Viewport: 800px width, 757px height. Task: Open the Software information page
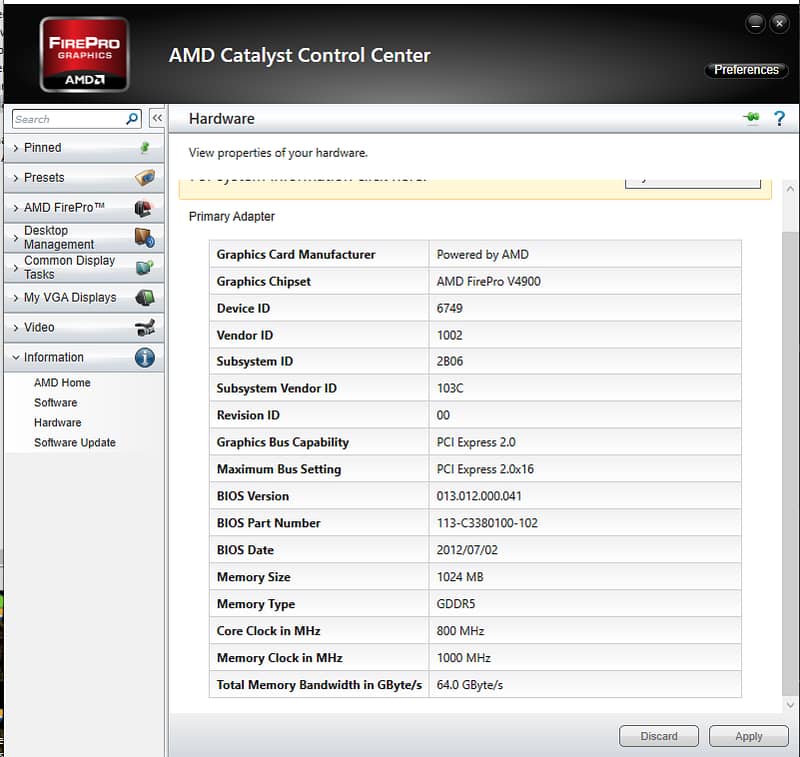point(56,402)
